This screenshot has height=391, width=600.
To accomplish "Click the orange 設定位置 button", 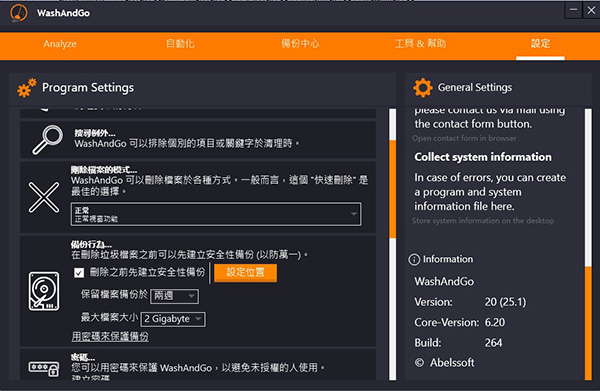I will [x=245, y=273].
